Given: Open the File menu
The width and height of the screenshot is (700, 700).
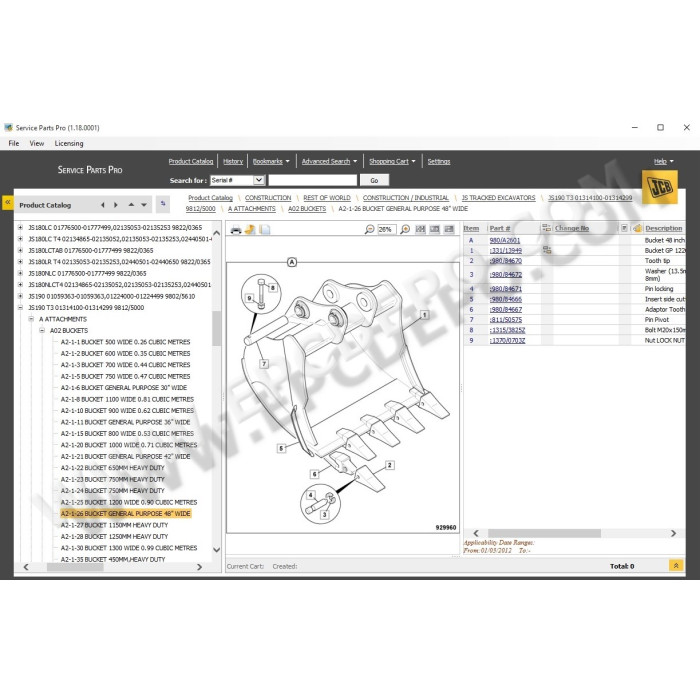Looking at the screenshot, I should (14, 143).
